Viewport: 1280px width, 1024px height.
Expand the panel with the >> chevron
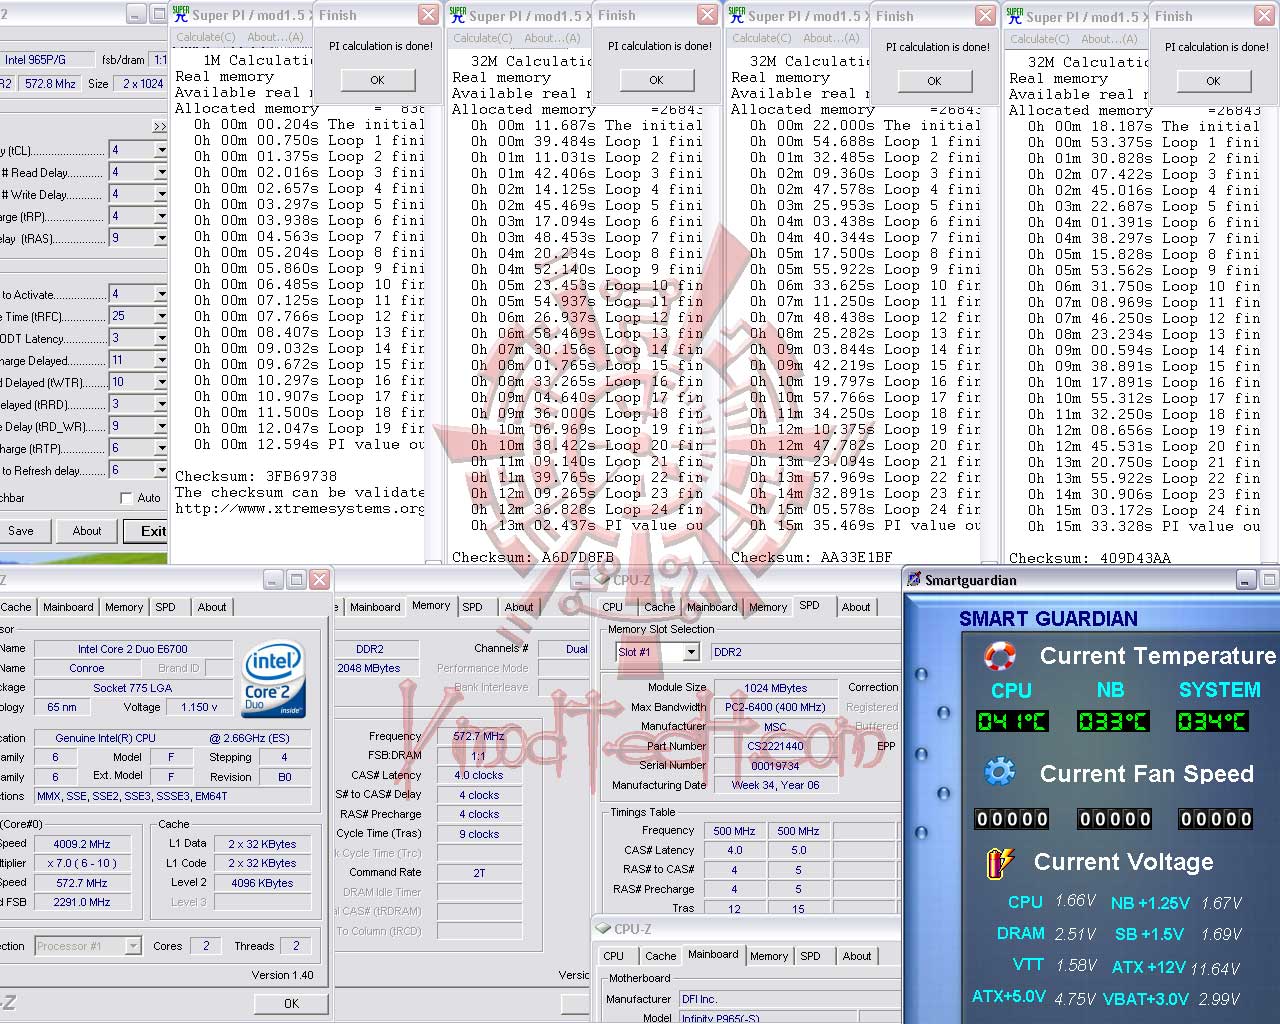click(160, 127)
